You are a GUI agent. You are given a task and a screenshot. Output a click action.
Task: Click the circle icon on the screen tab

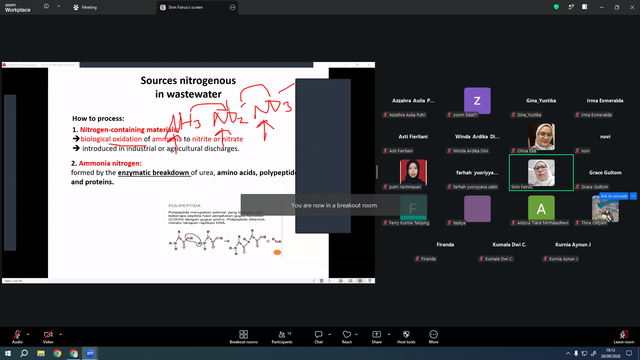pos(232,7)
